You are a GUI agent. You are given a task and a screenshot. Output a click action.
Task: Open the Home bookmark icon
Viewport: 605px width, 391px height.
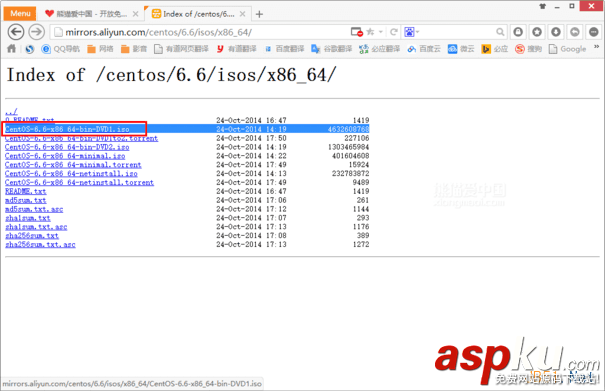click(12, 49)
